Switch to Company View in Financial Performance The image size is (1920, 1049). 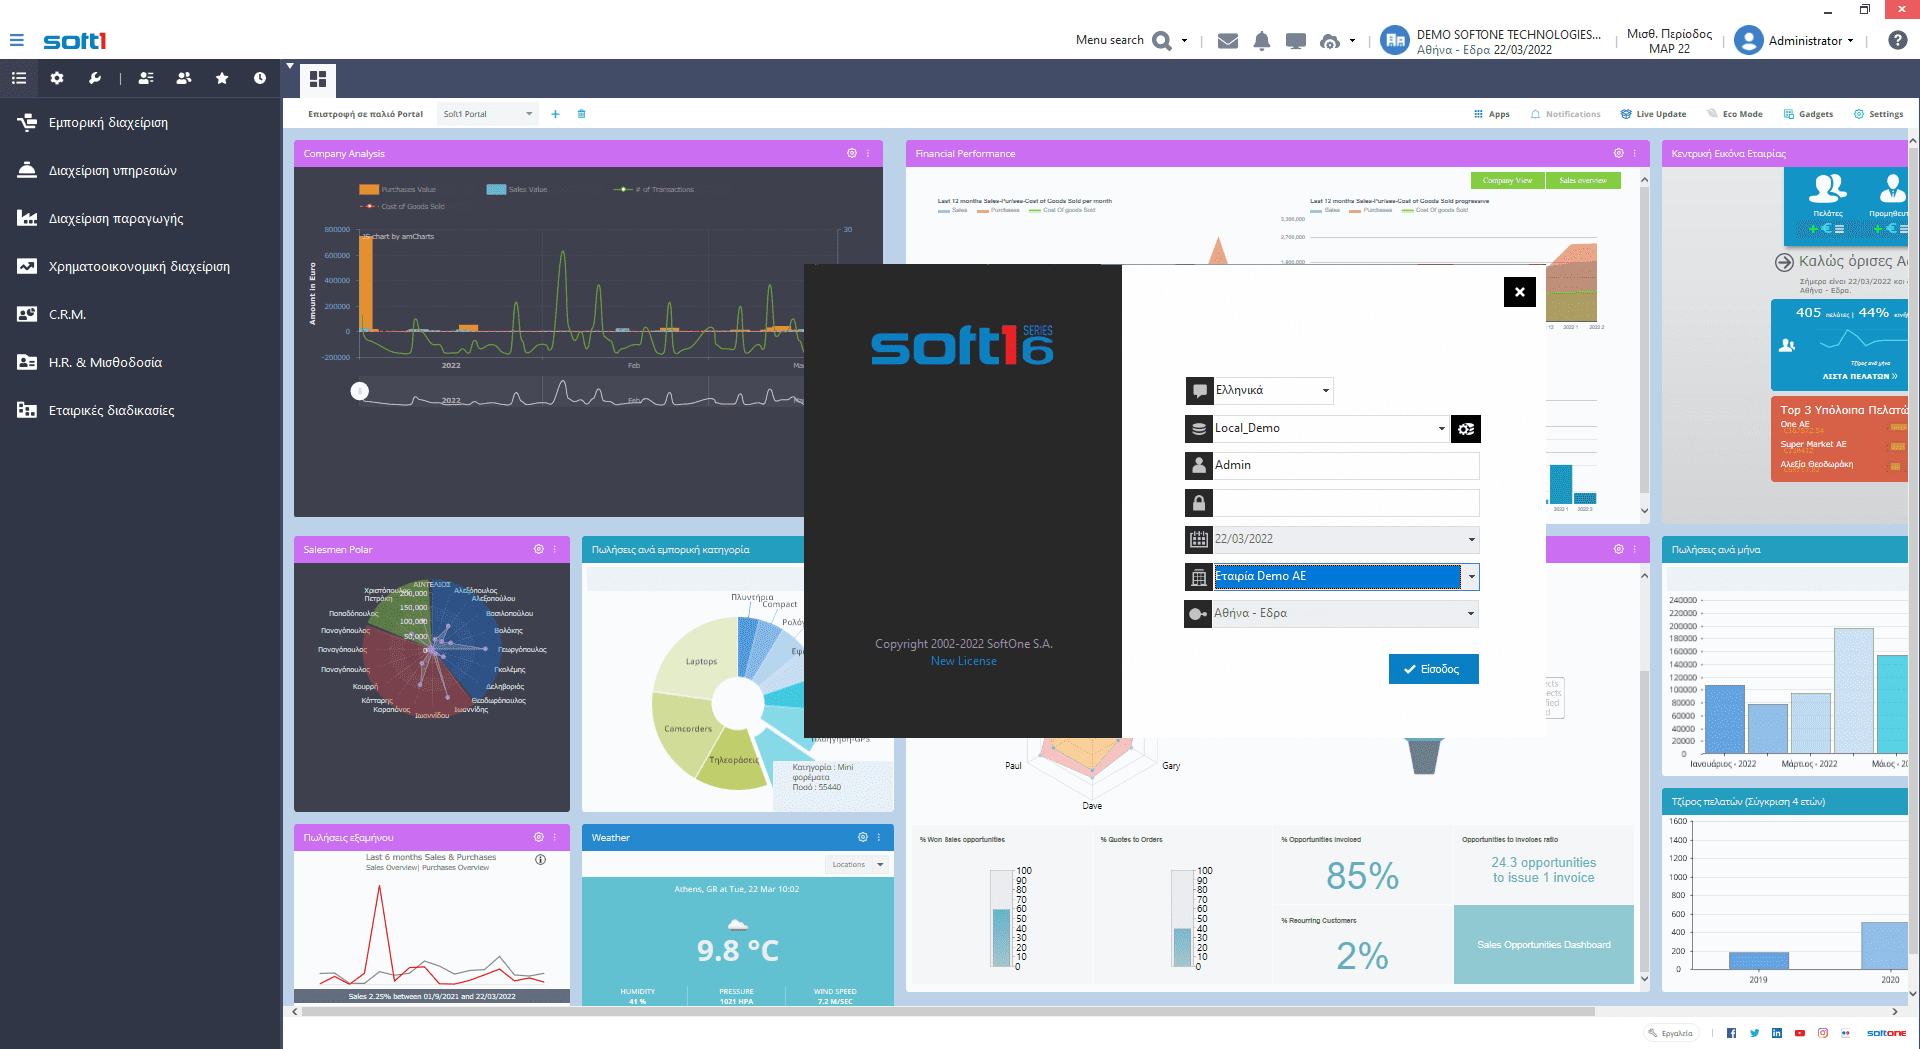(x=1507, y=181)
